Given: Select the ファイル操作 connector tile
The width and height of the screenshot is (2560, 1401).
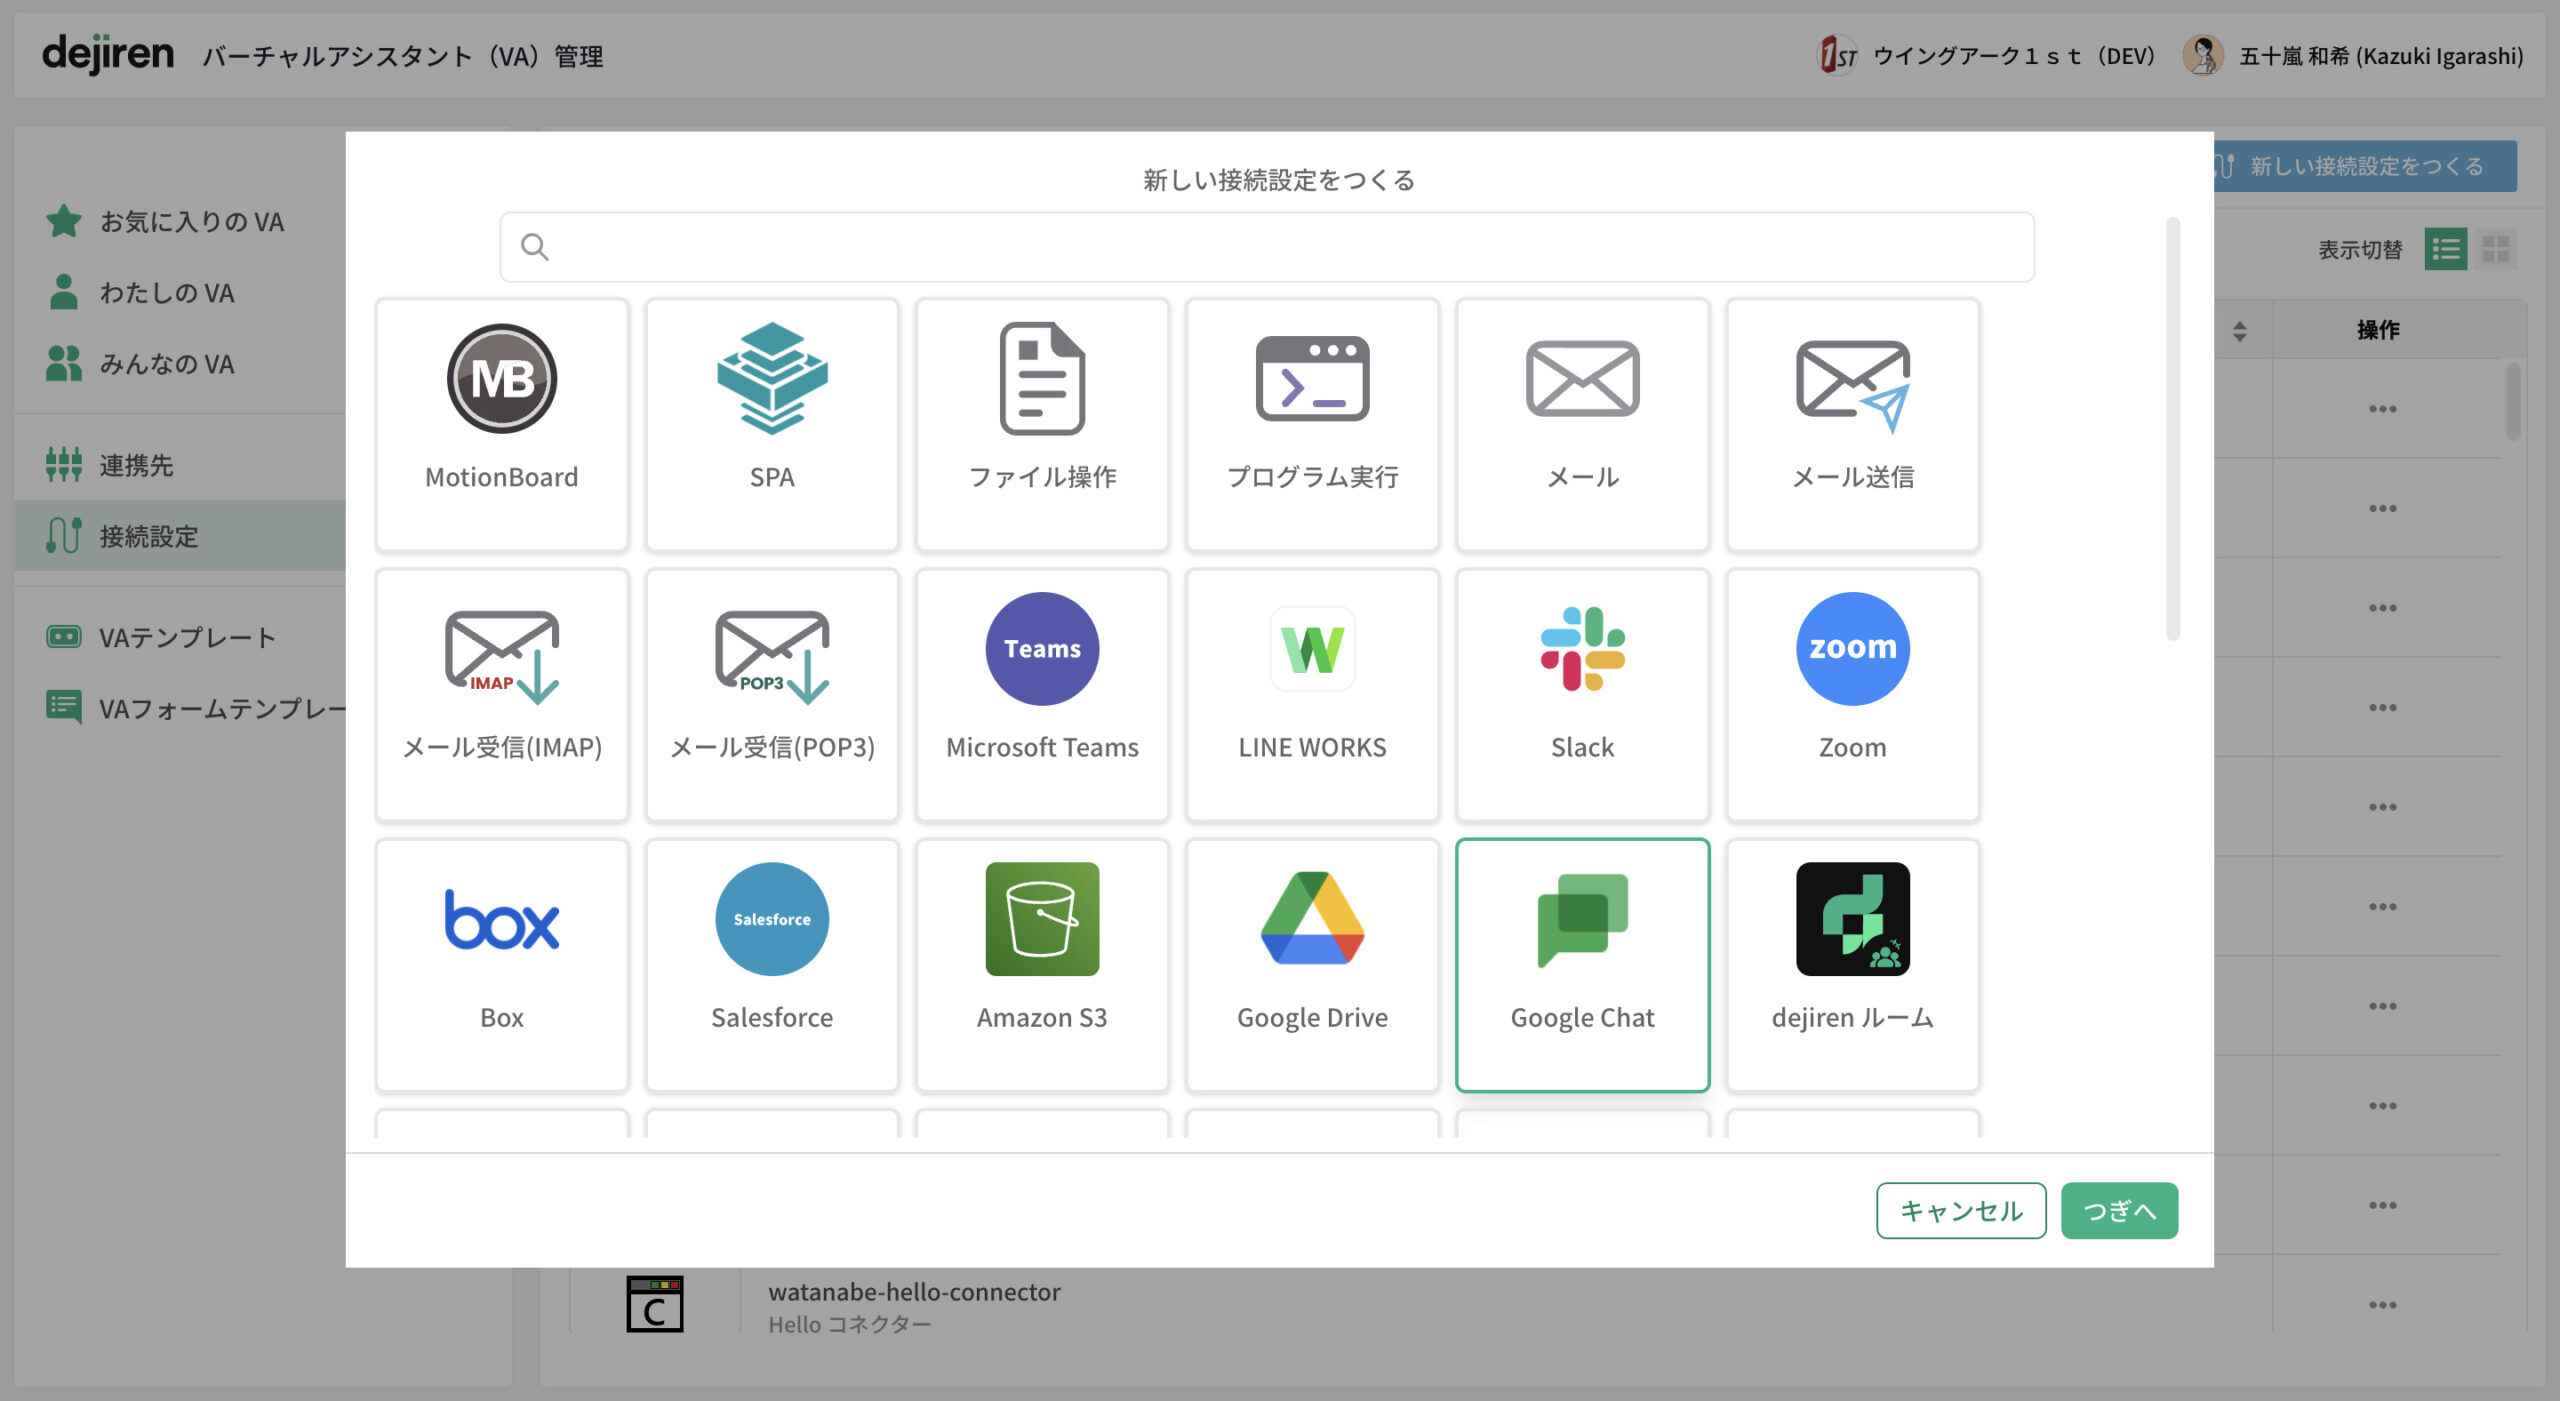Looking at the screenshot, I should 1042,424.
